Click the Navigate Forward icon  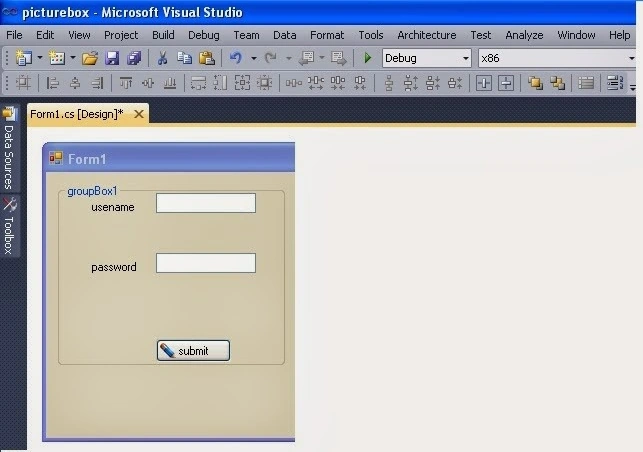pyautogui.click(x=338, y=58)
